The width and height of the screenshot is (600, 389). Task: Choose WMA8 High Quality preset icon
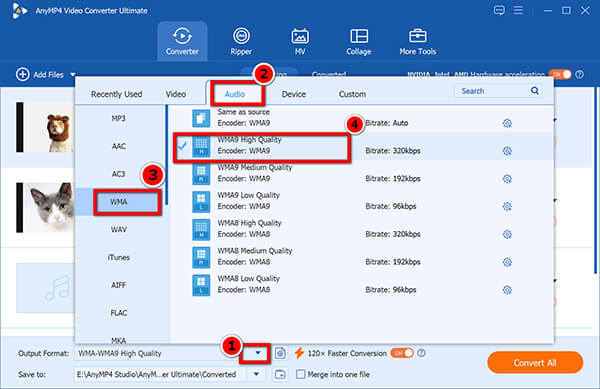click(201, 229)
